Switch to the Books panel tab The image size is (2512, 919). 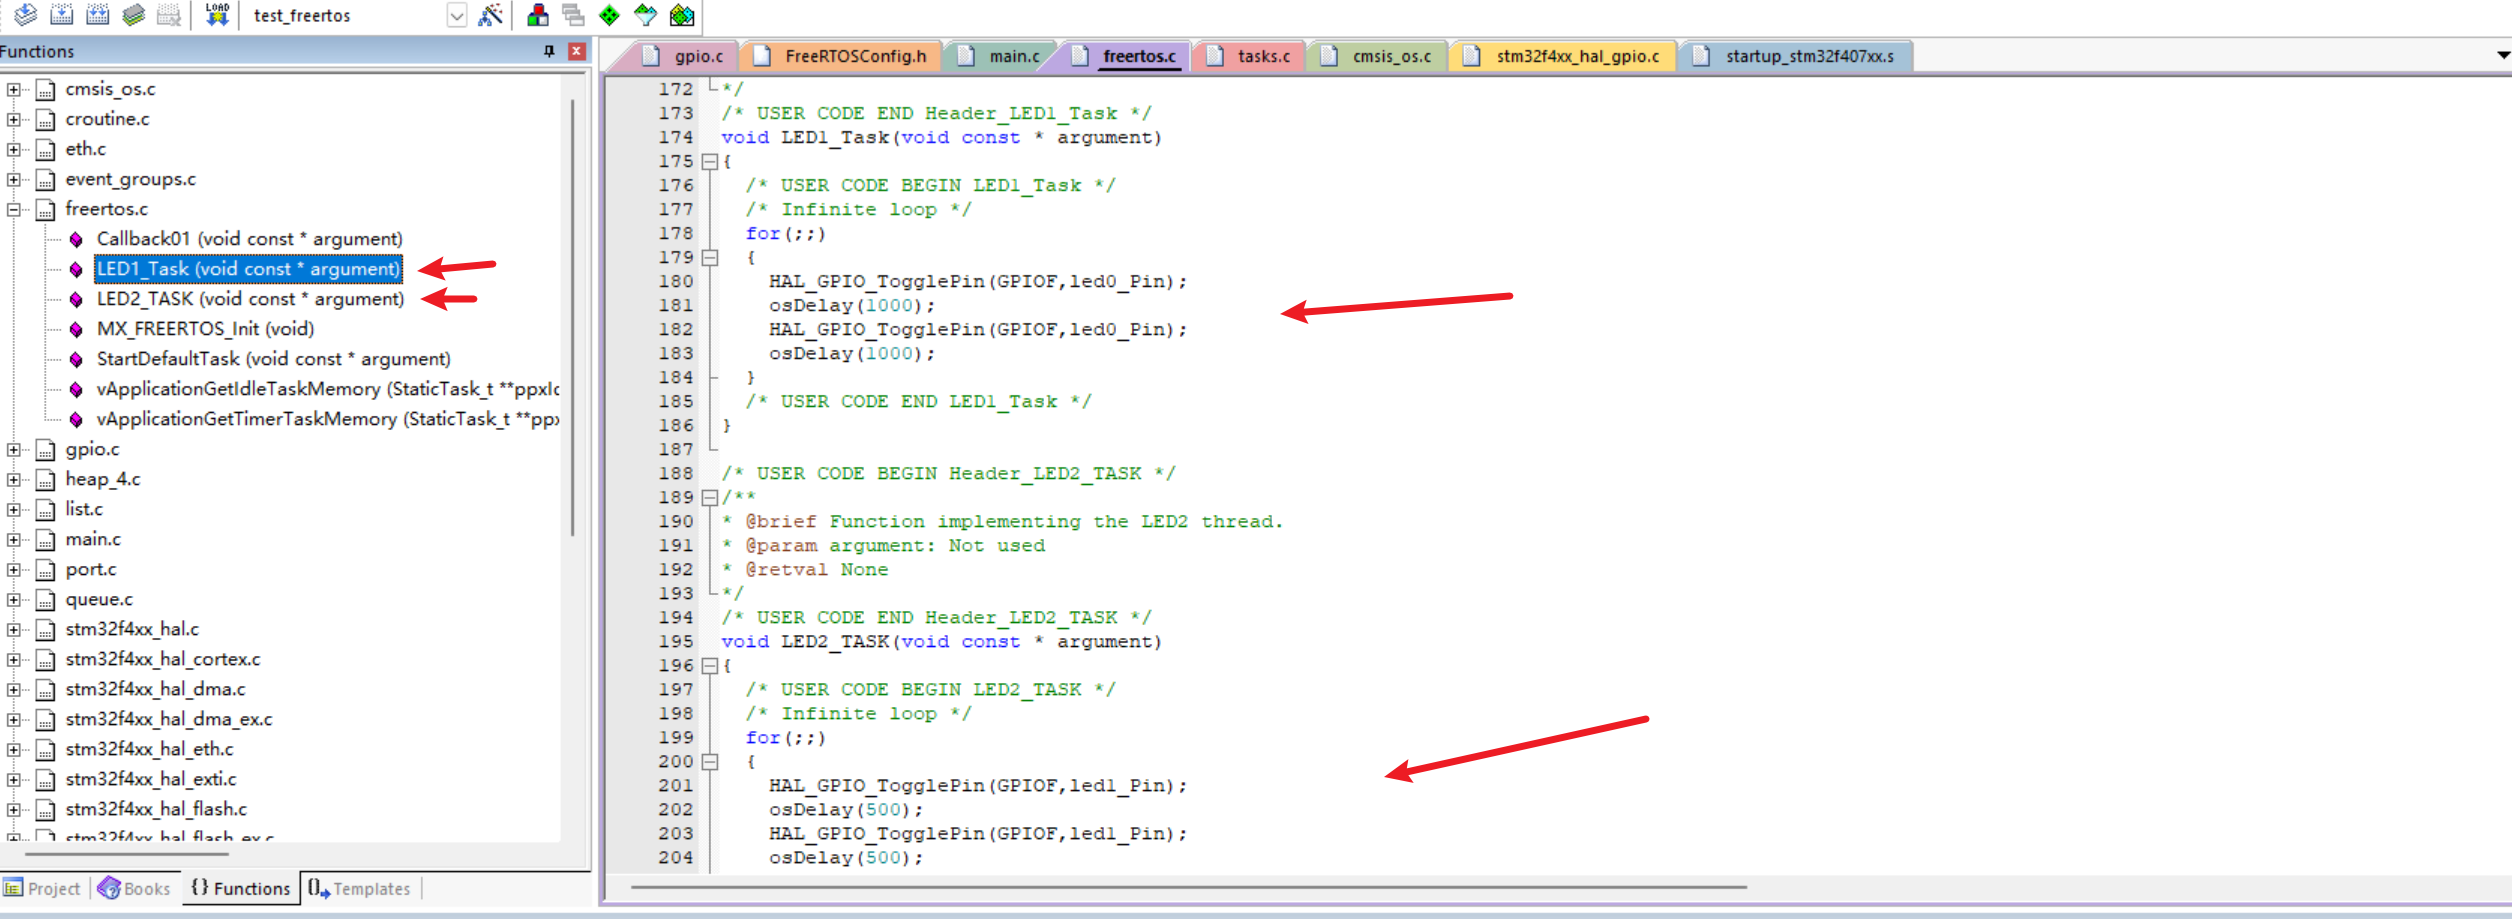click(x=135, y=888)
